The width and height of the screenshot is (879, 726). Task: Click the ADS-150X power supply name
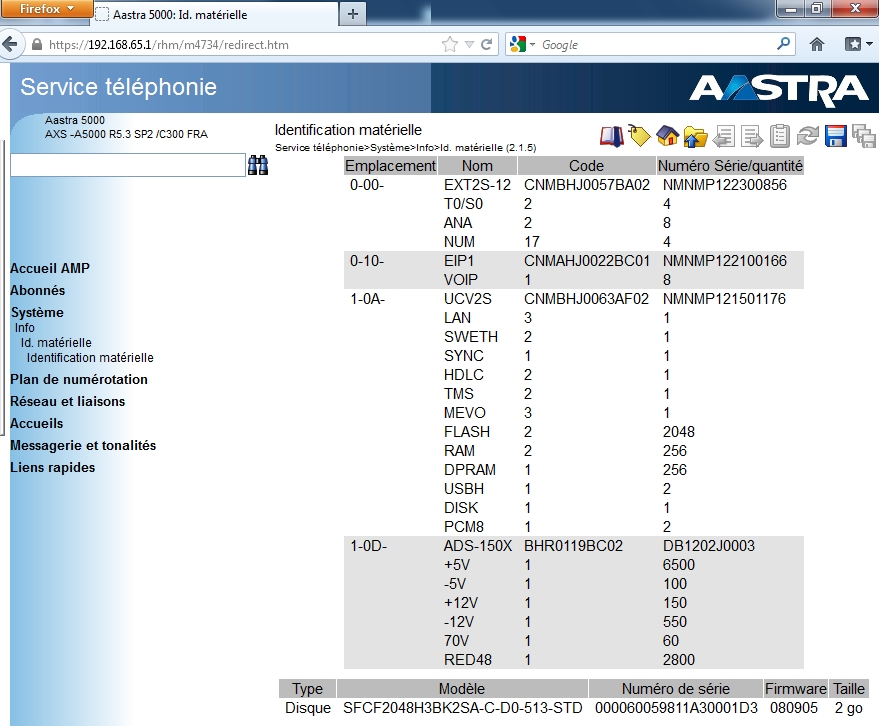pyautogui.click(x=478, y=545)
